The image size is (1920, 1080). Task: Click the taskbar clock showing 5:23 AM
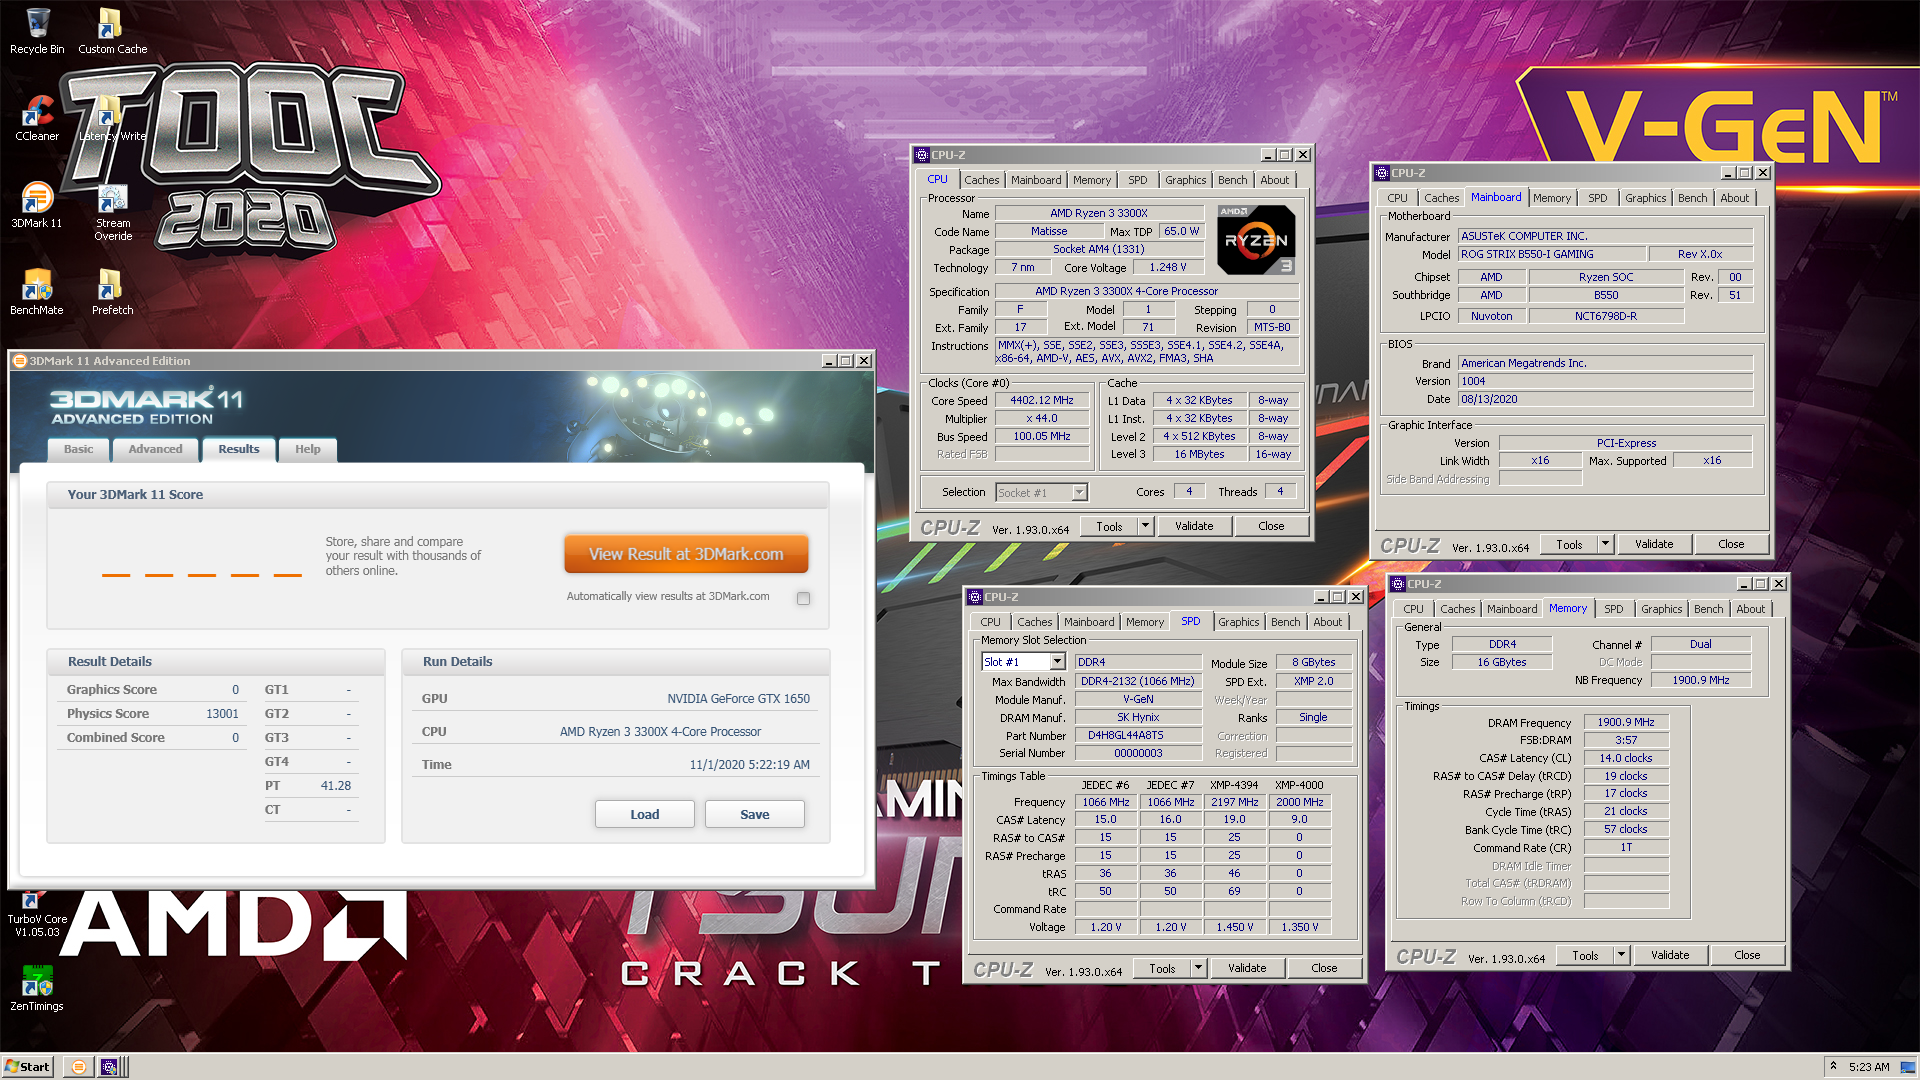pos(1869,1067)
